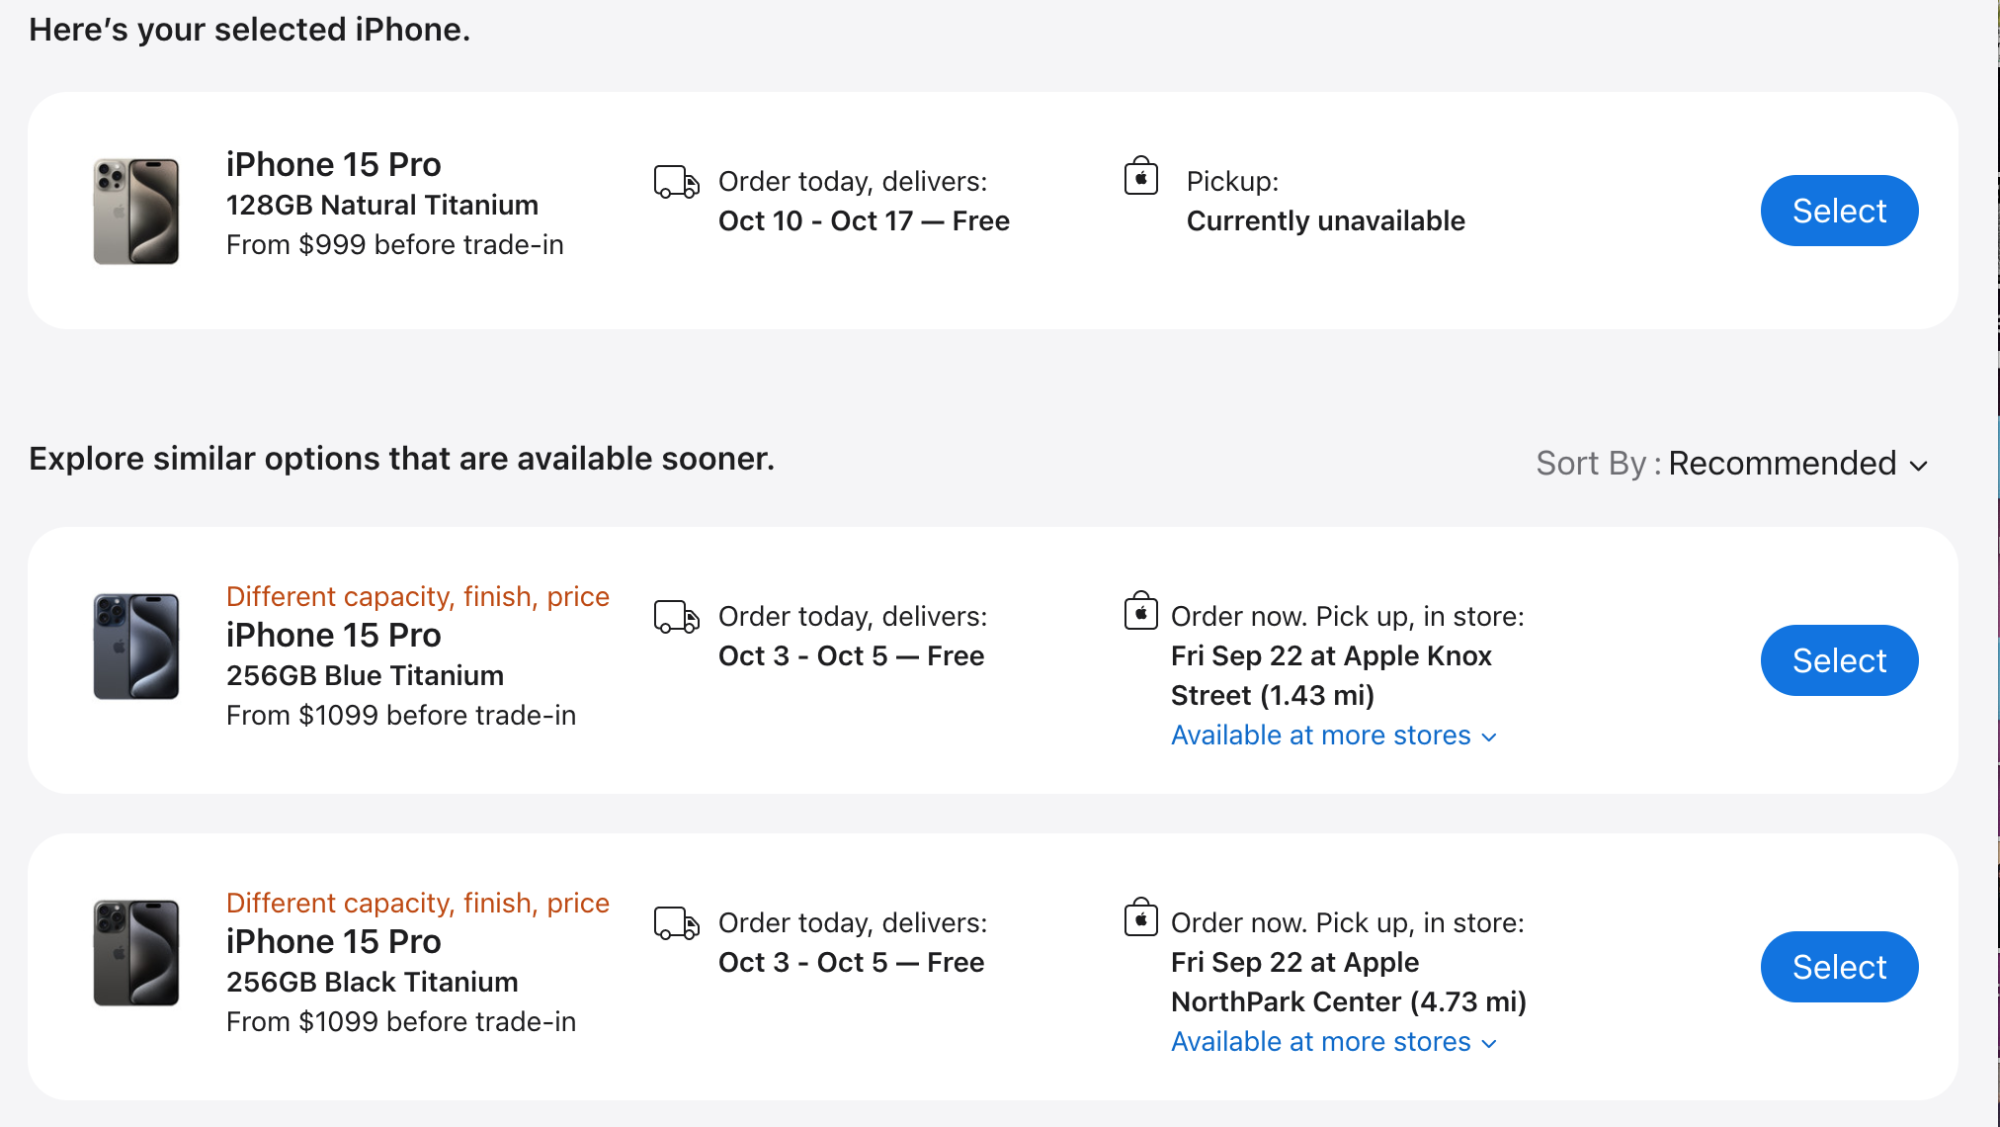Expand more stores for Apple Knox Street pickup

click(x=1333, y=736)
